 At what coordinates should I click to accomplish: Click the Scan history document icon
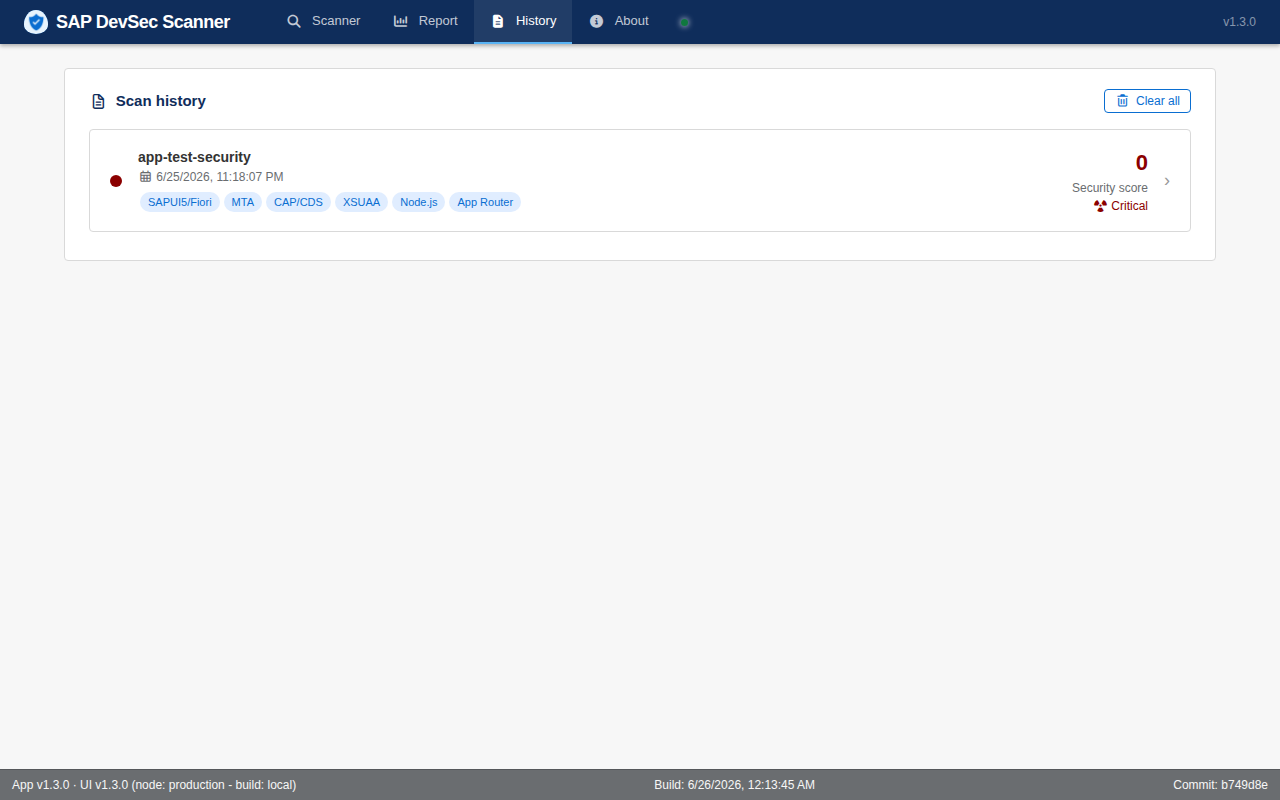click(x=98, y=101)
